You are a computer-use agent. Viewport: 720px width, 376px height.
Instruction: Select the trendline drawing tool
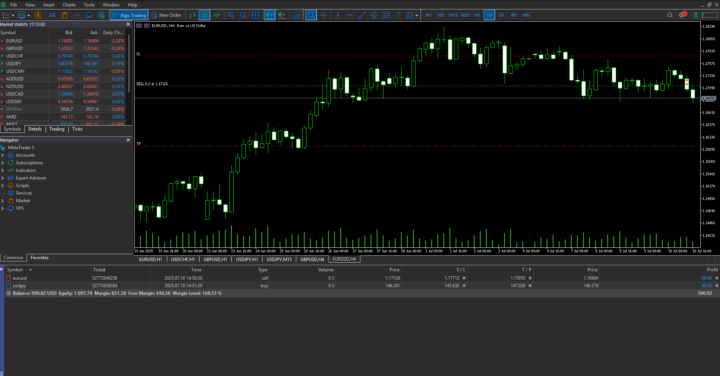pyautogui.click(x=362, y=15)
